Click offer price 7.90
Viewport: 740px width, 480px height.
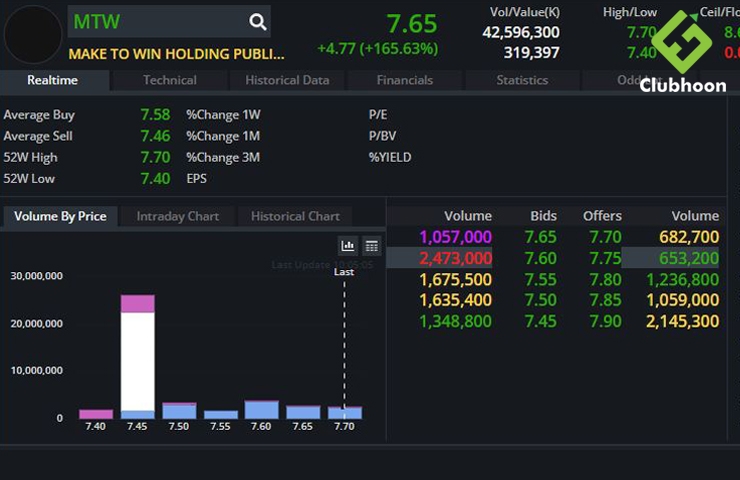605,321
